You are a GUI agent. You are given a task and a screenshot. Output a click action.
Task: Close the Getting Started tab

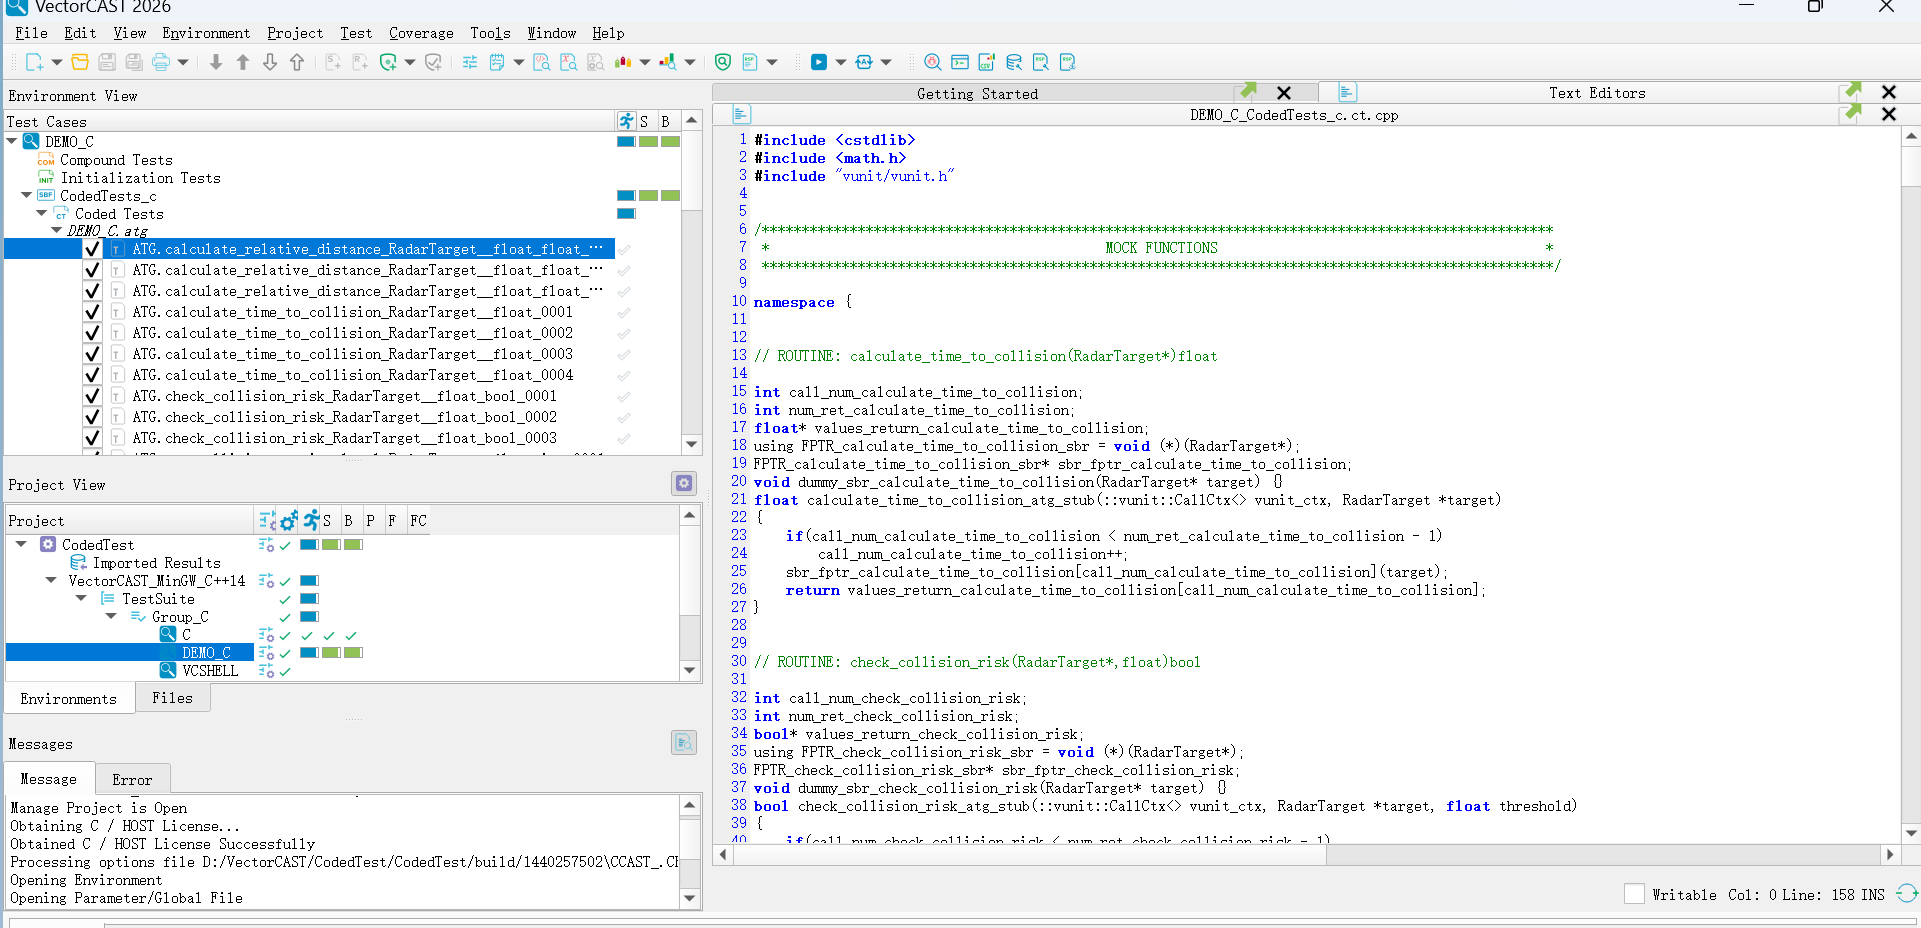(1284, 93)
